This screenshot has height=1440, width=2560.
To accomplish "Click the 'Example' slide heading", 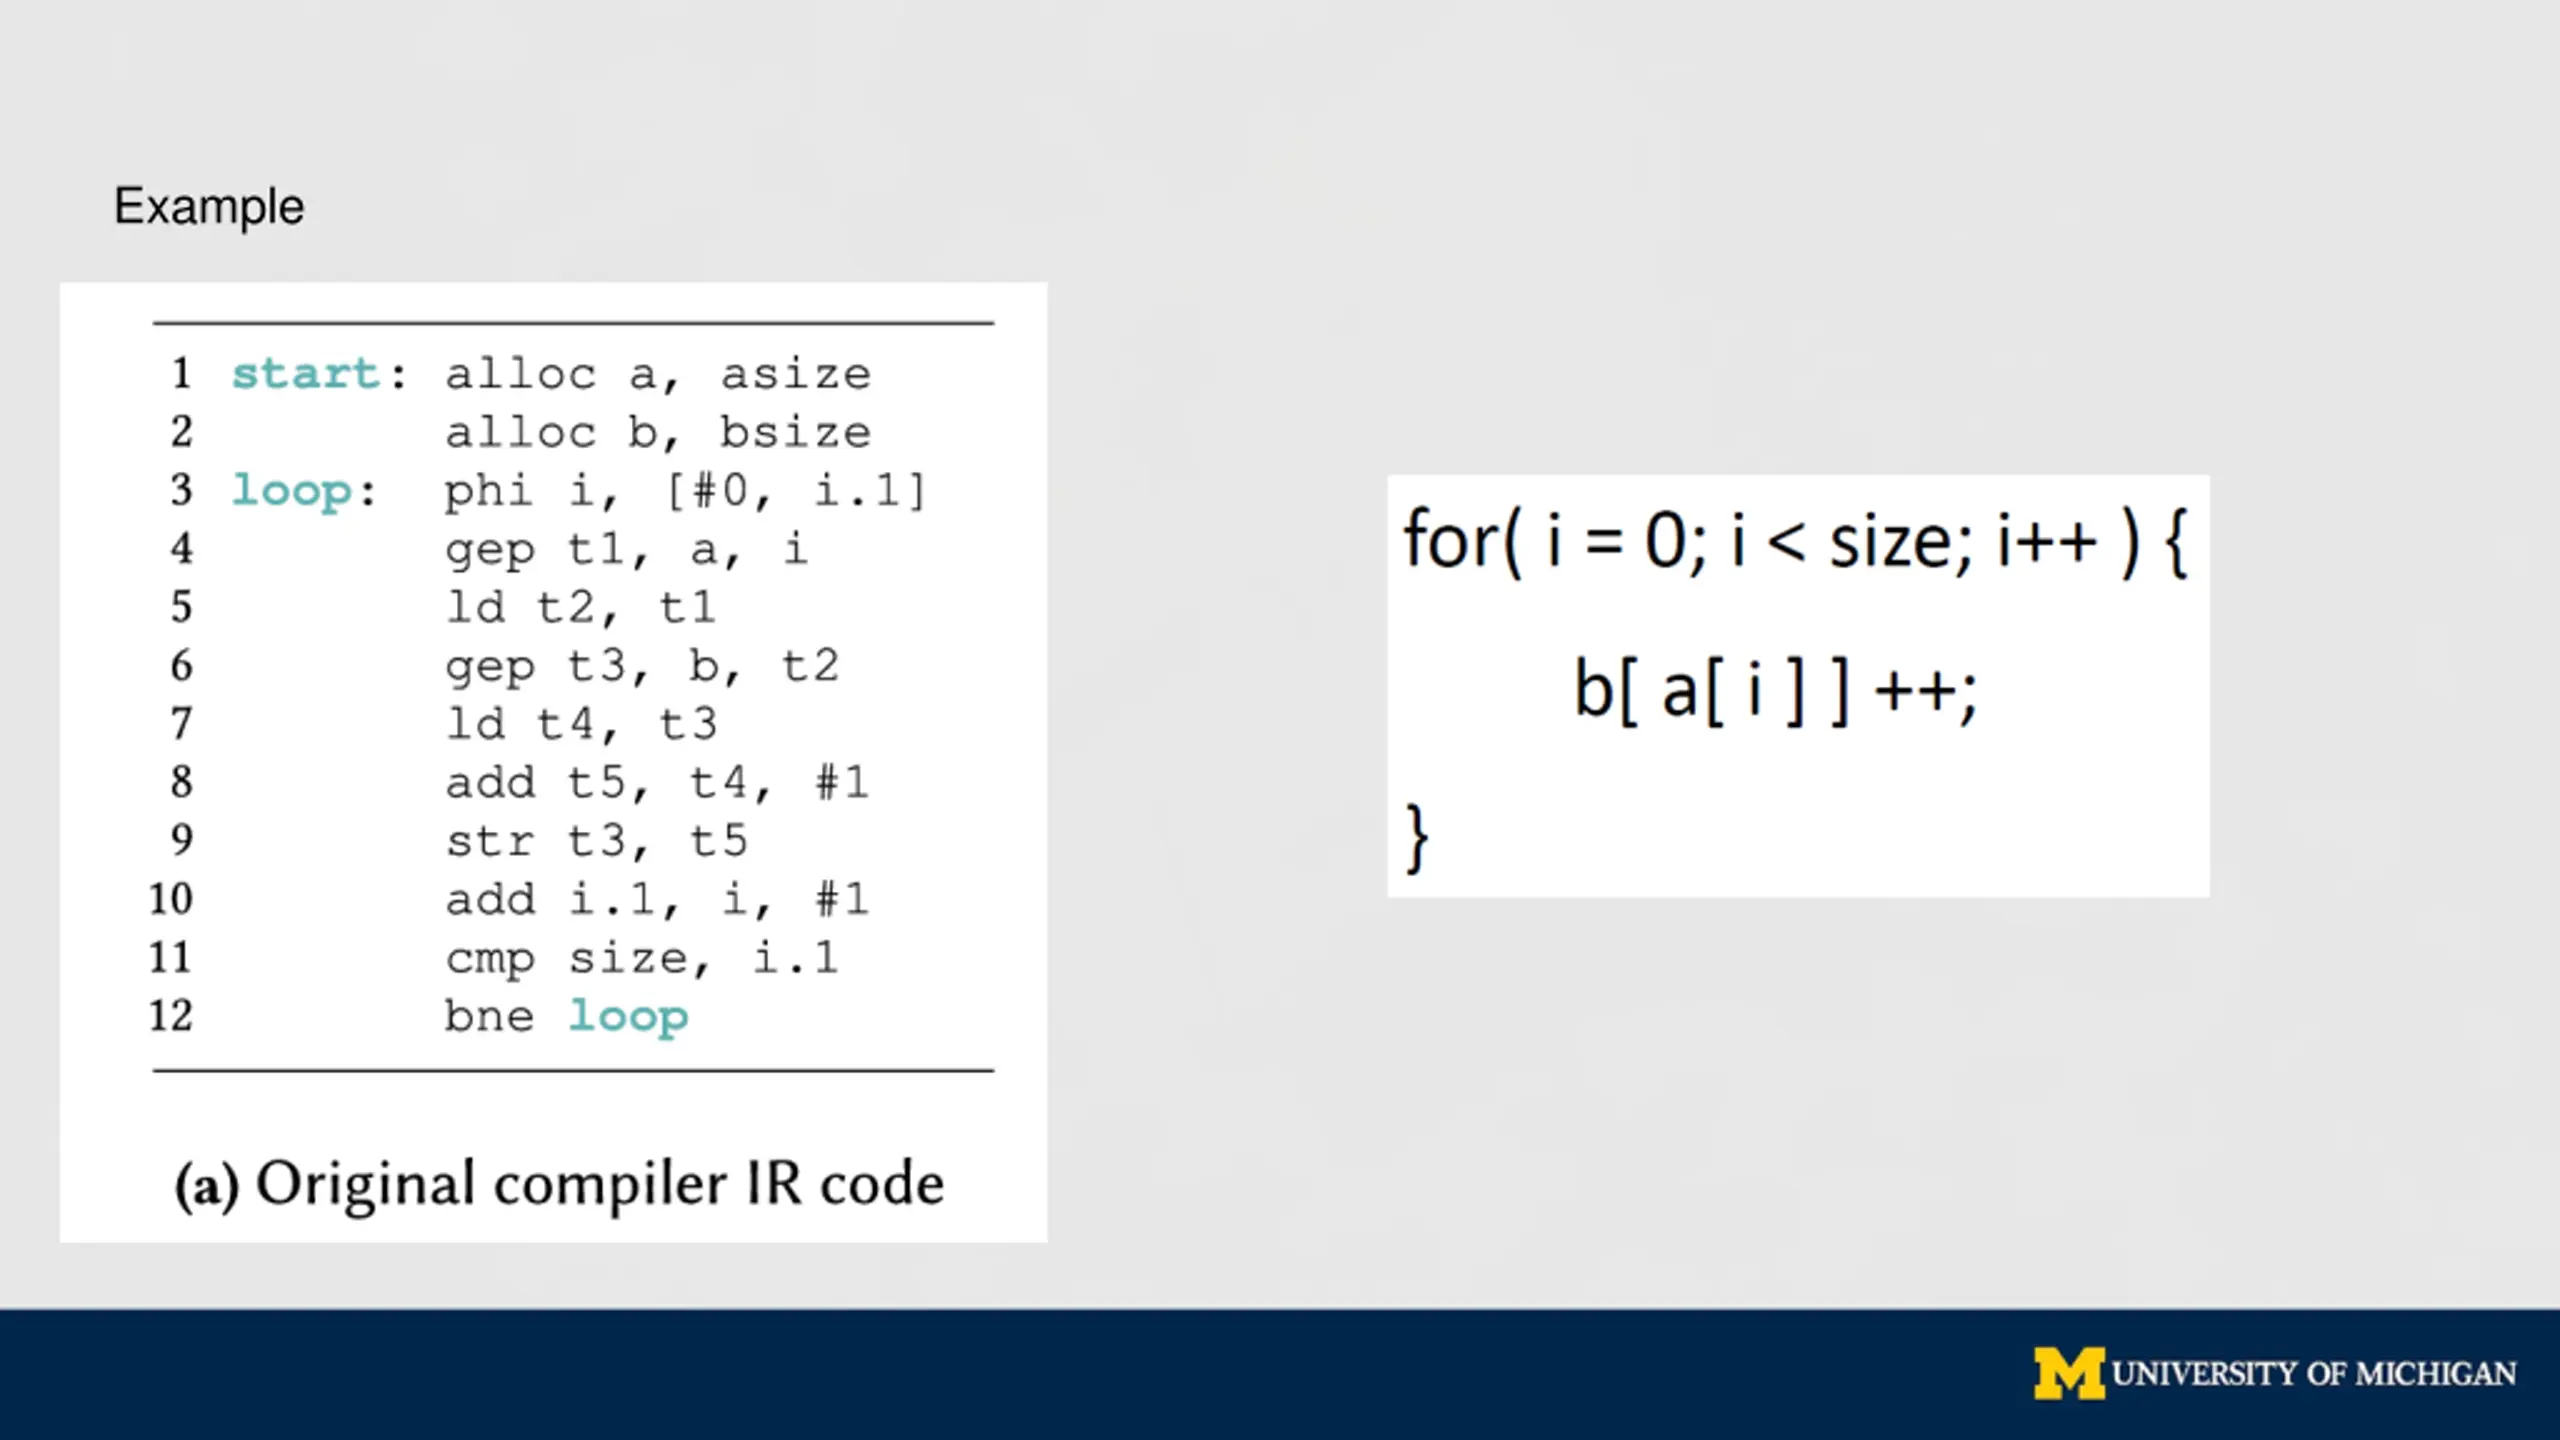I will click(209, 208).
